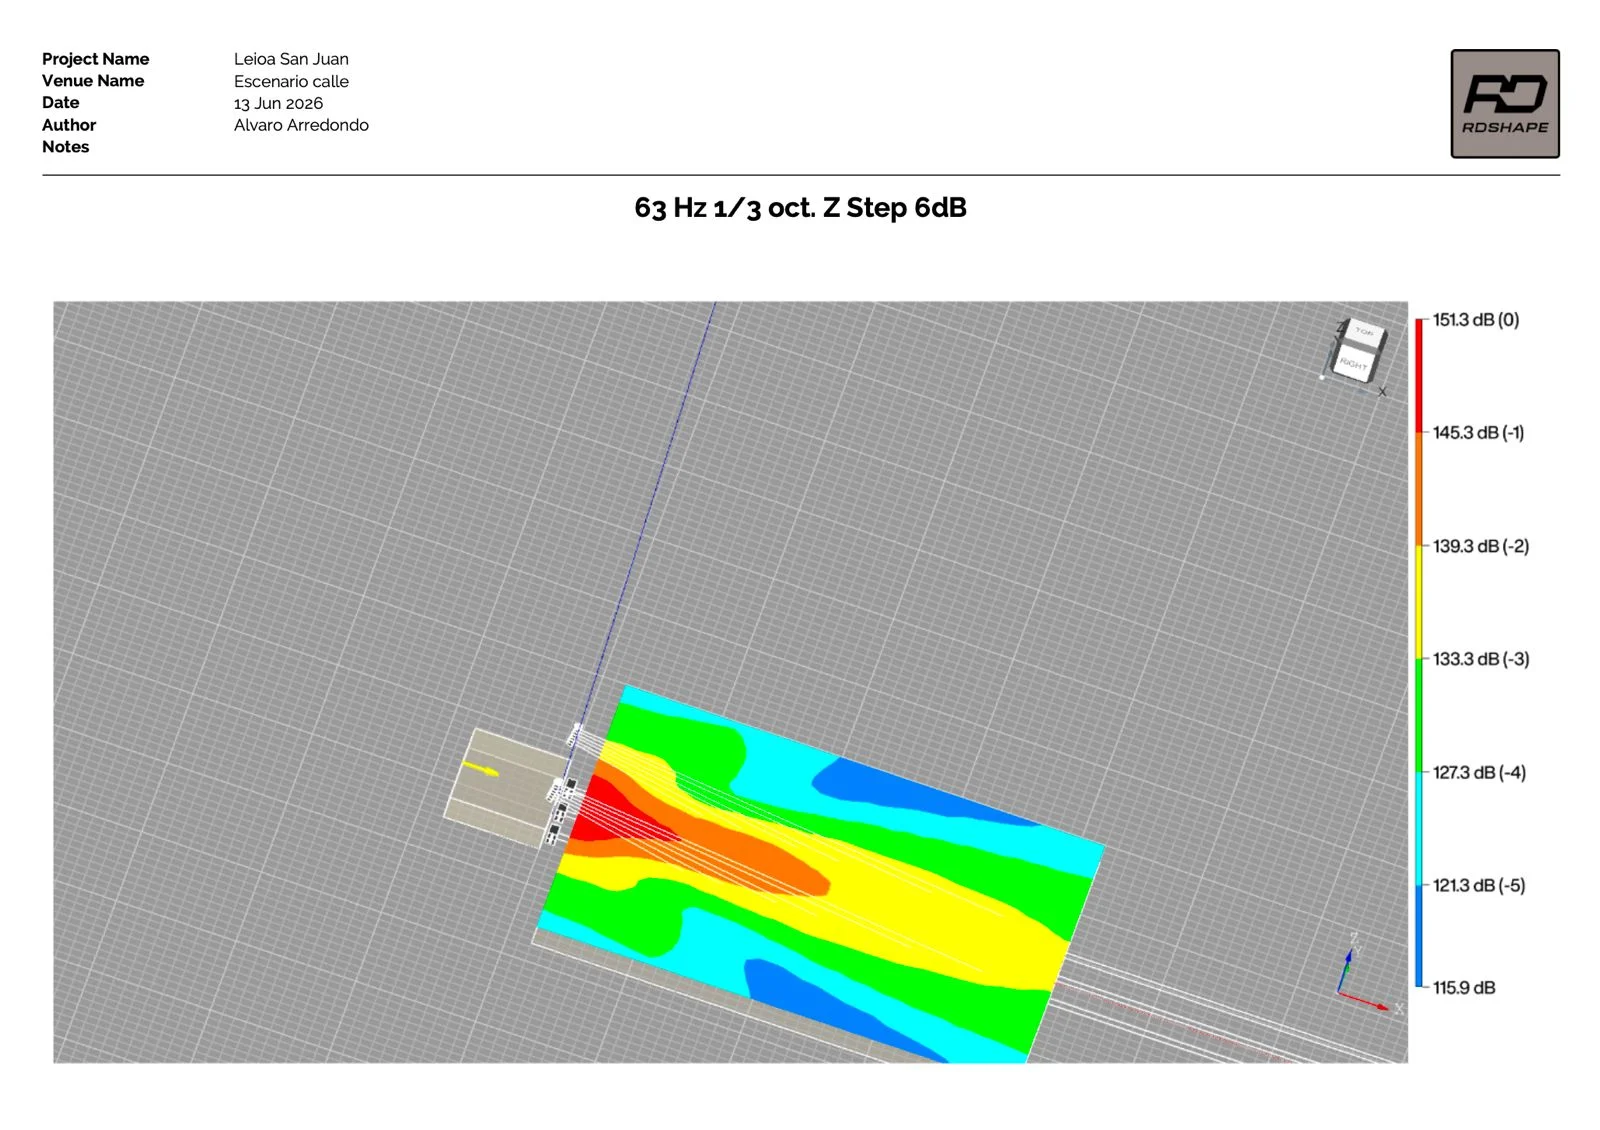Click the '145.3 dB (-1)' scale label
Screen dimensions: 1600x1130
click(x=1478, y=433)
